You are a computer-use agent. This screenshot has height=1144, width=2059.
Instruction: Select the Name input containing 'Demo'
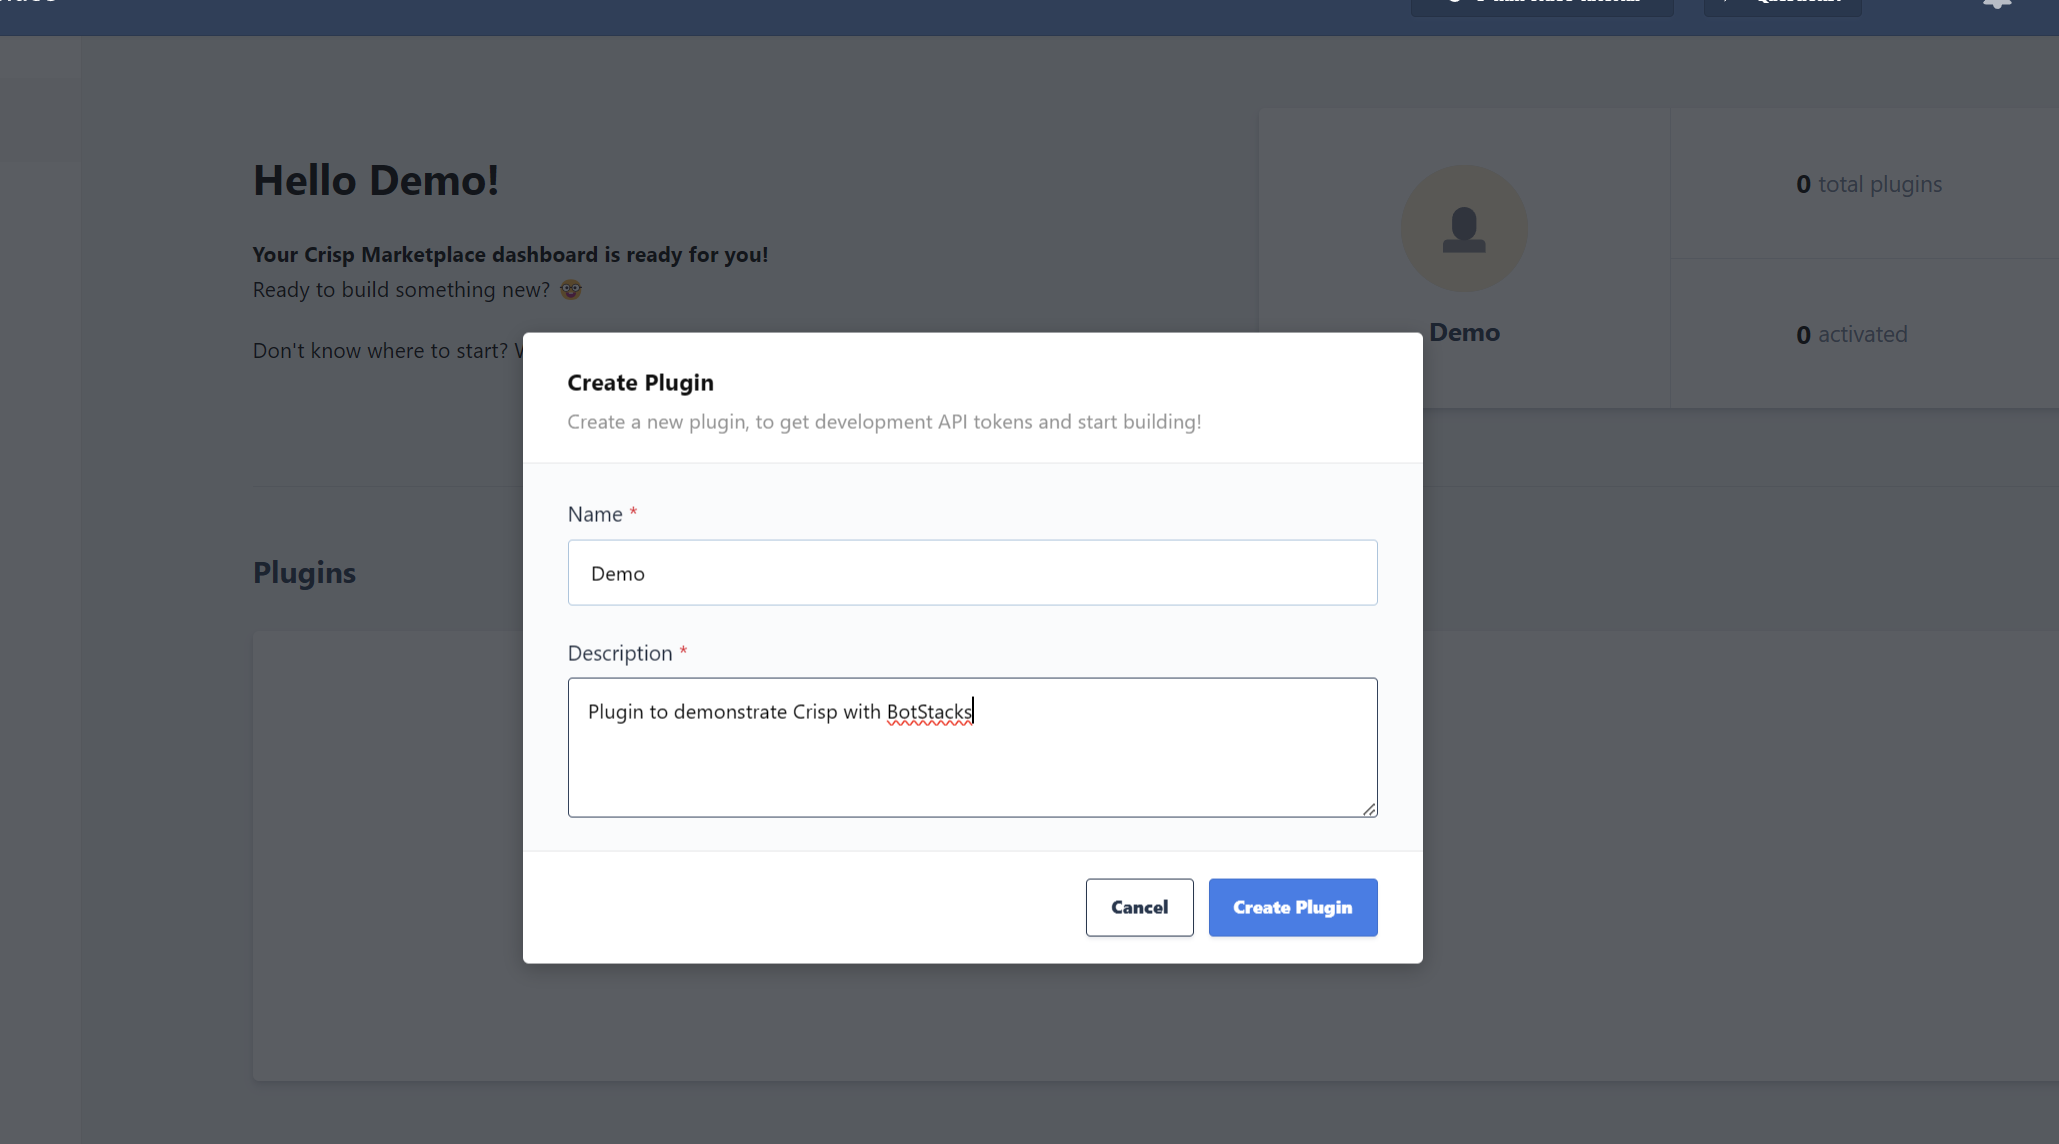tap(971, 572)
